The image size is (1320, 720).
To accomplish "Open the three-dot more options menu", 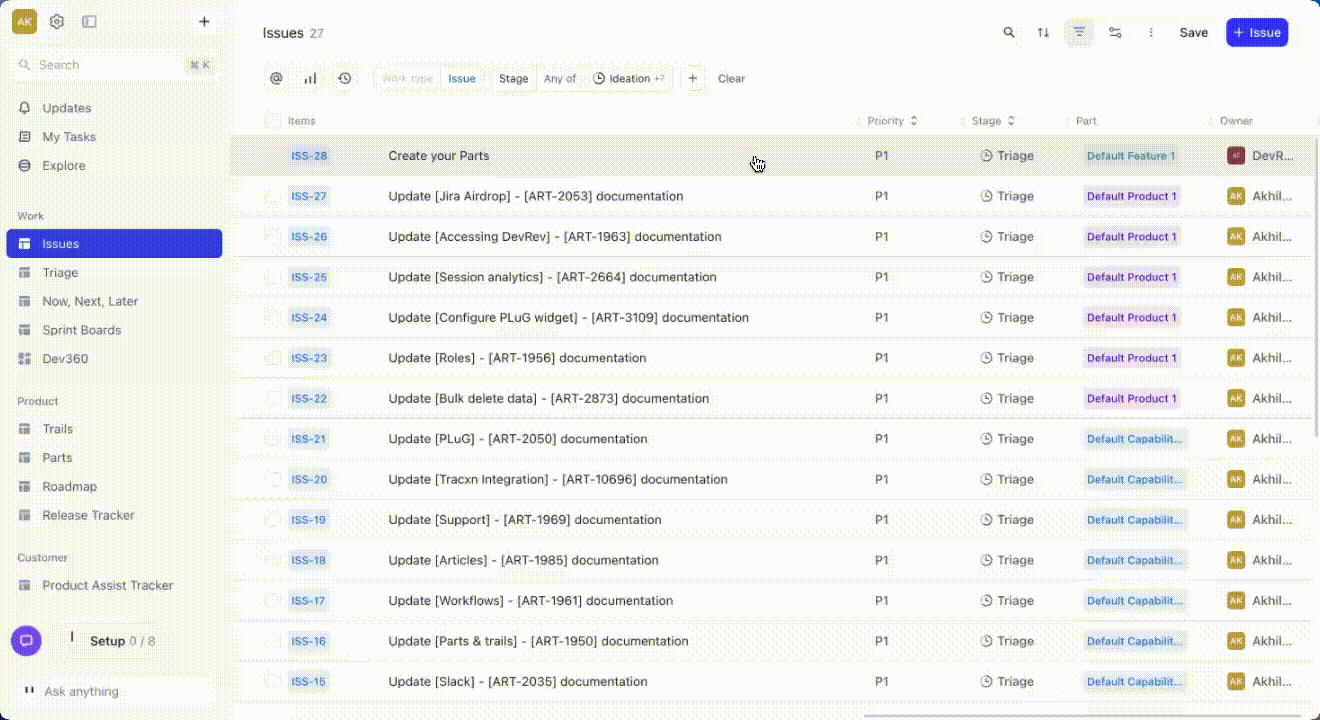I will (1151, 33).
